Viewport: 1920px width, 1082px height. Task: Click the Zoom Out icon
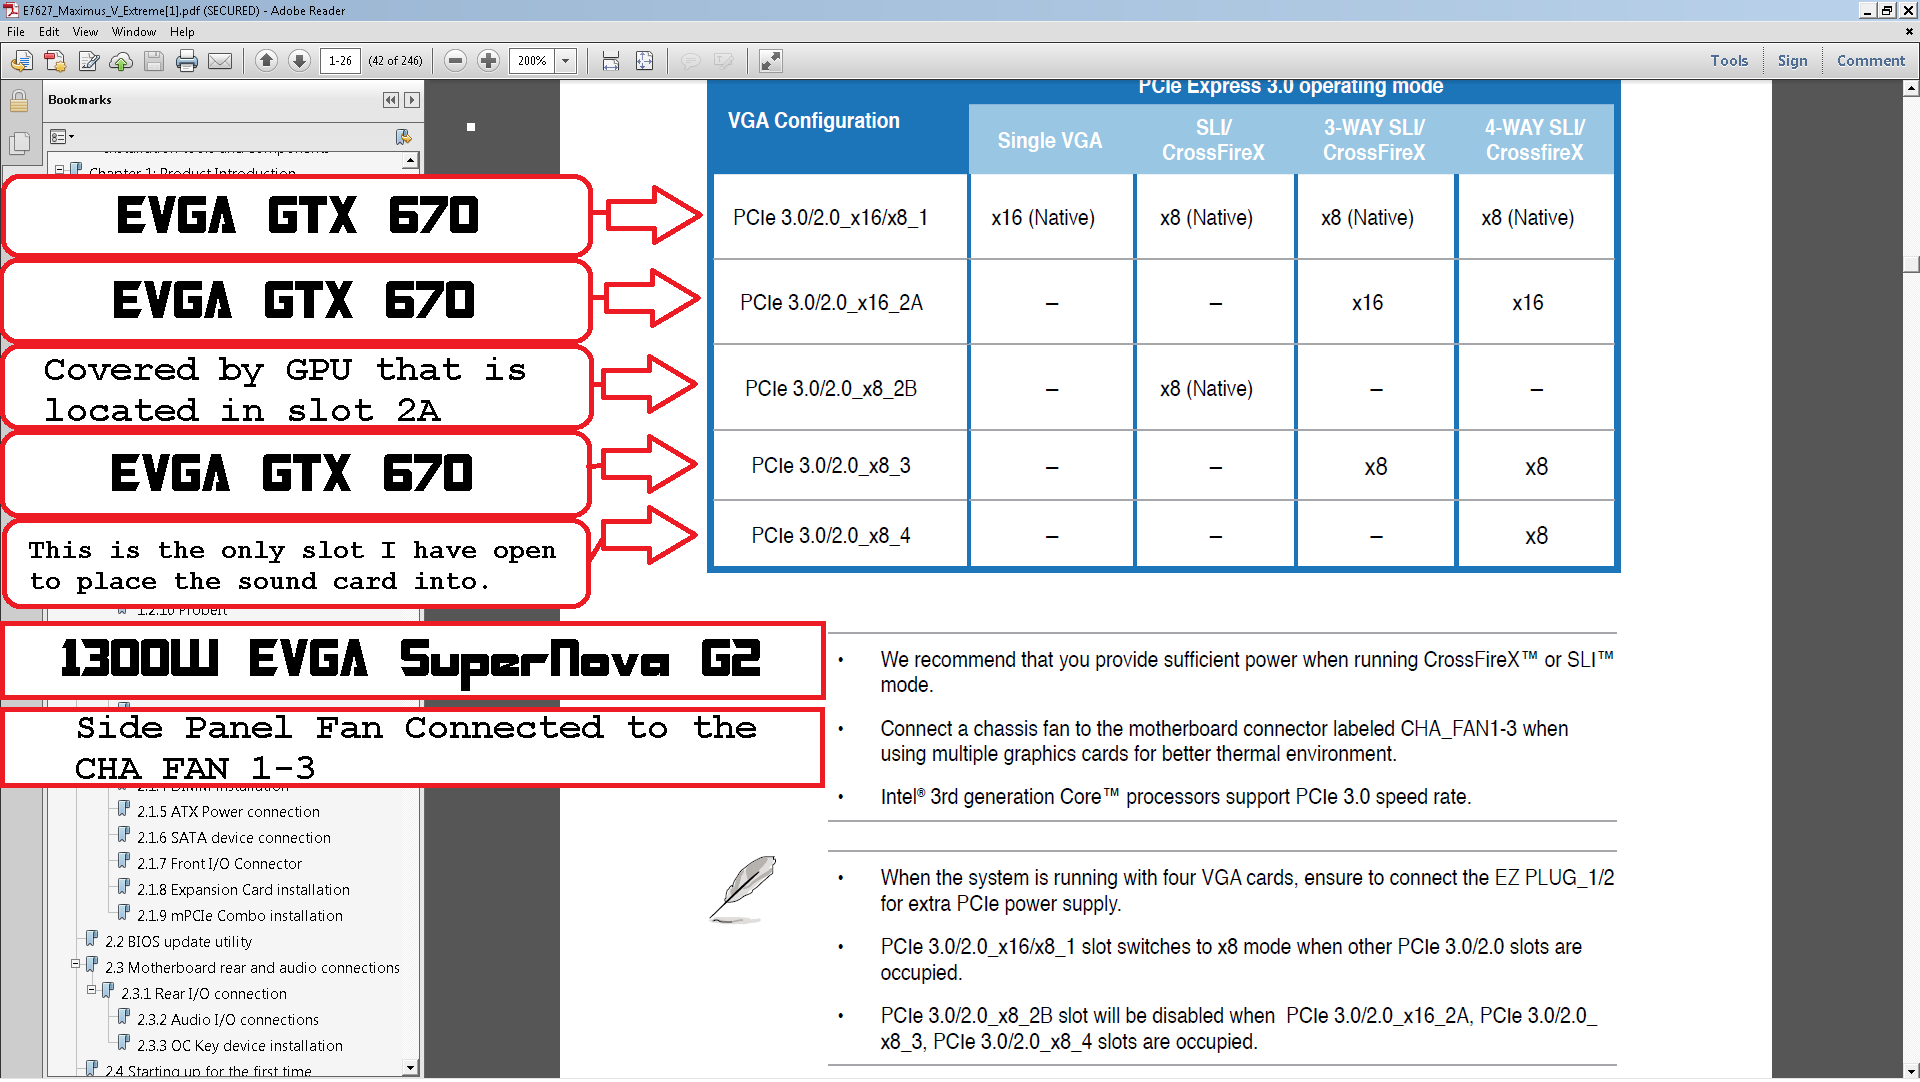click(455, 61)
